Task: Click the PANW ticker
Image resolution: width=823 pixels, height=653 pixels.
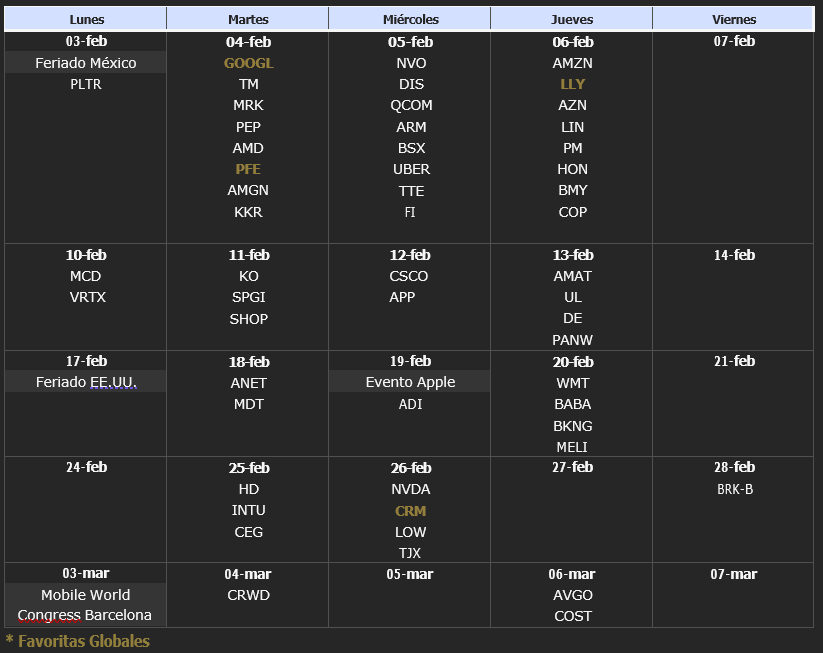Action: [x=572, y=340]
